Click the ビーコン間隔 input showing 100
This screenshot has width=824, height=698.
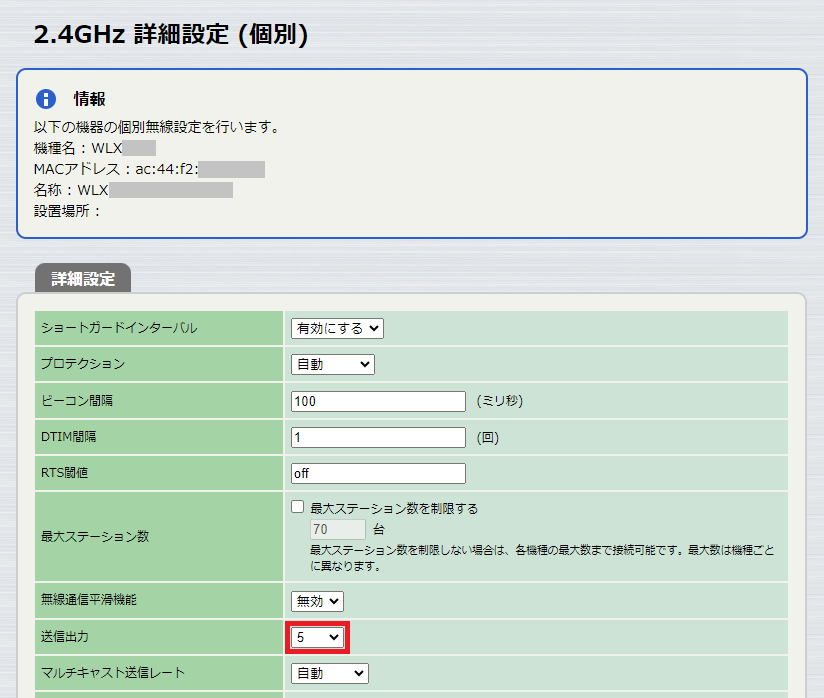click(x=377, y=401)
